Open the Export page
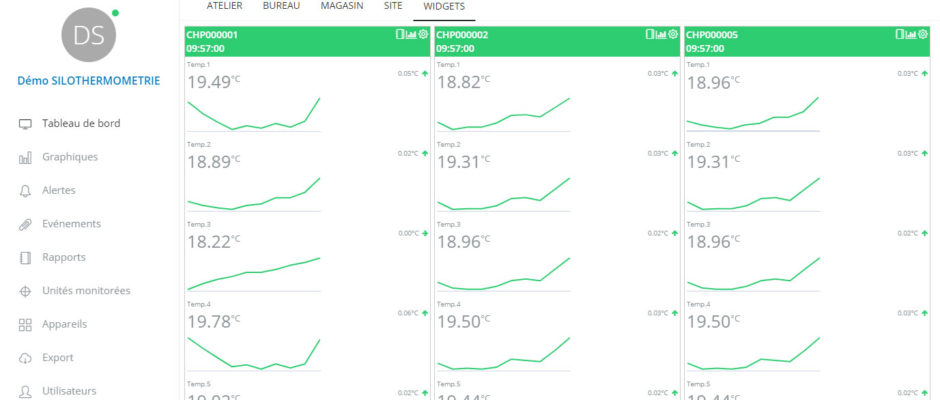The image size is (940, 400). [x=58, y=358]
